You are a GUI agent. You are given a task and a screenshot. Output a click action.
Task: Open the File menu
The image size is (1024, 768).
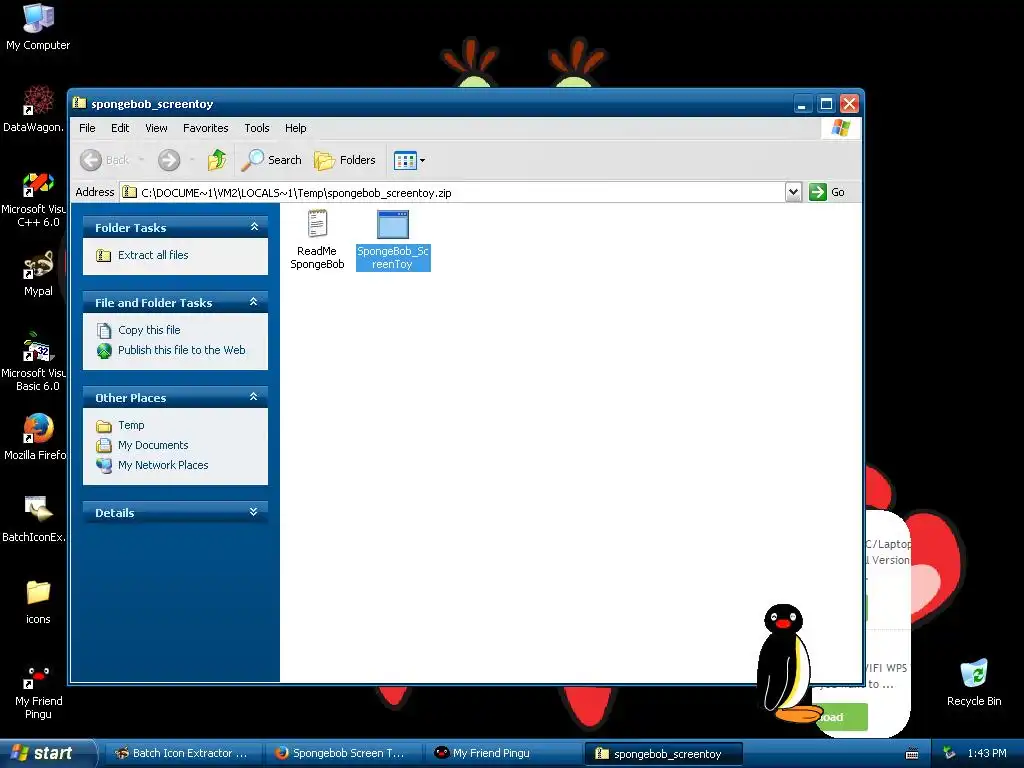click(x=87, y=128)
